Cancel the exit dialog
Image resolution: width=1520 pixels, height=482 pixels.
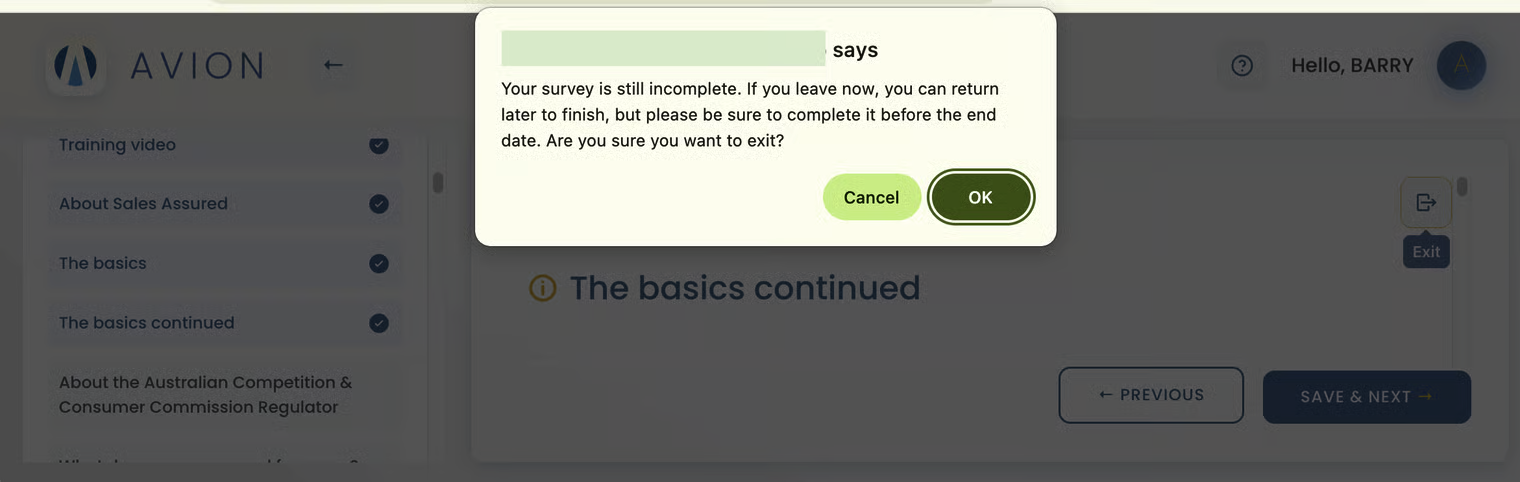point(871,197)
